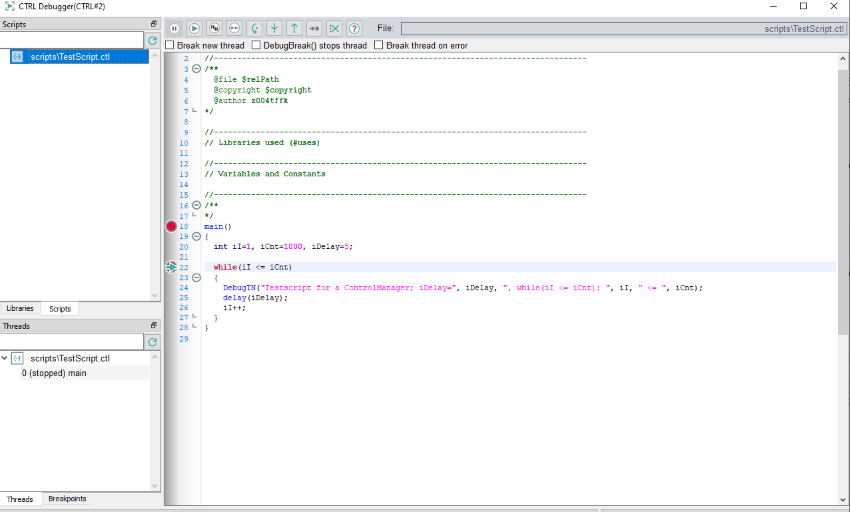This screenshot has height=512, width=850.
Task: Enable Break new thread checkbox
Action: pos(170,45)
